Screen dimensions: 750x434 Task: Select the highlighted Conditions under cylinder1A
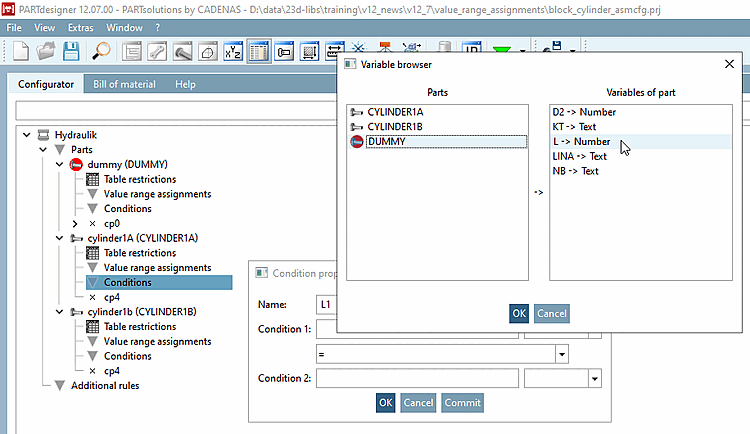[x=159, y=283]
